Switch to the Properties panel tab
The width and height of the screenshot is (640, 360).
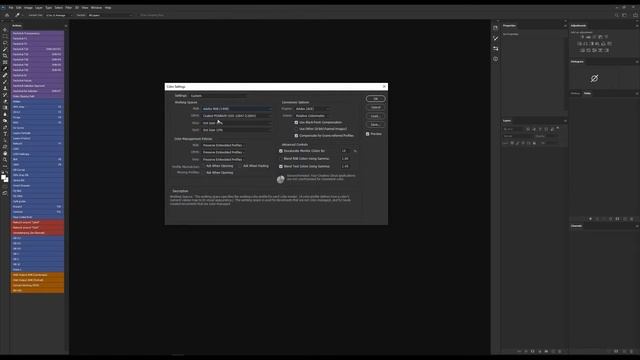coord(509,26)
